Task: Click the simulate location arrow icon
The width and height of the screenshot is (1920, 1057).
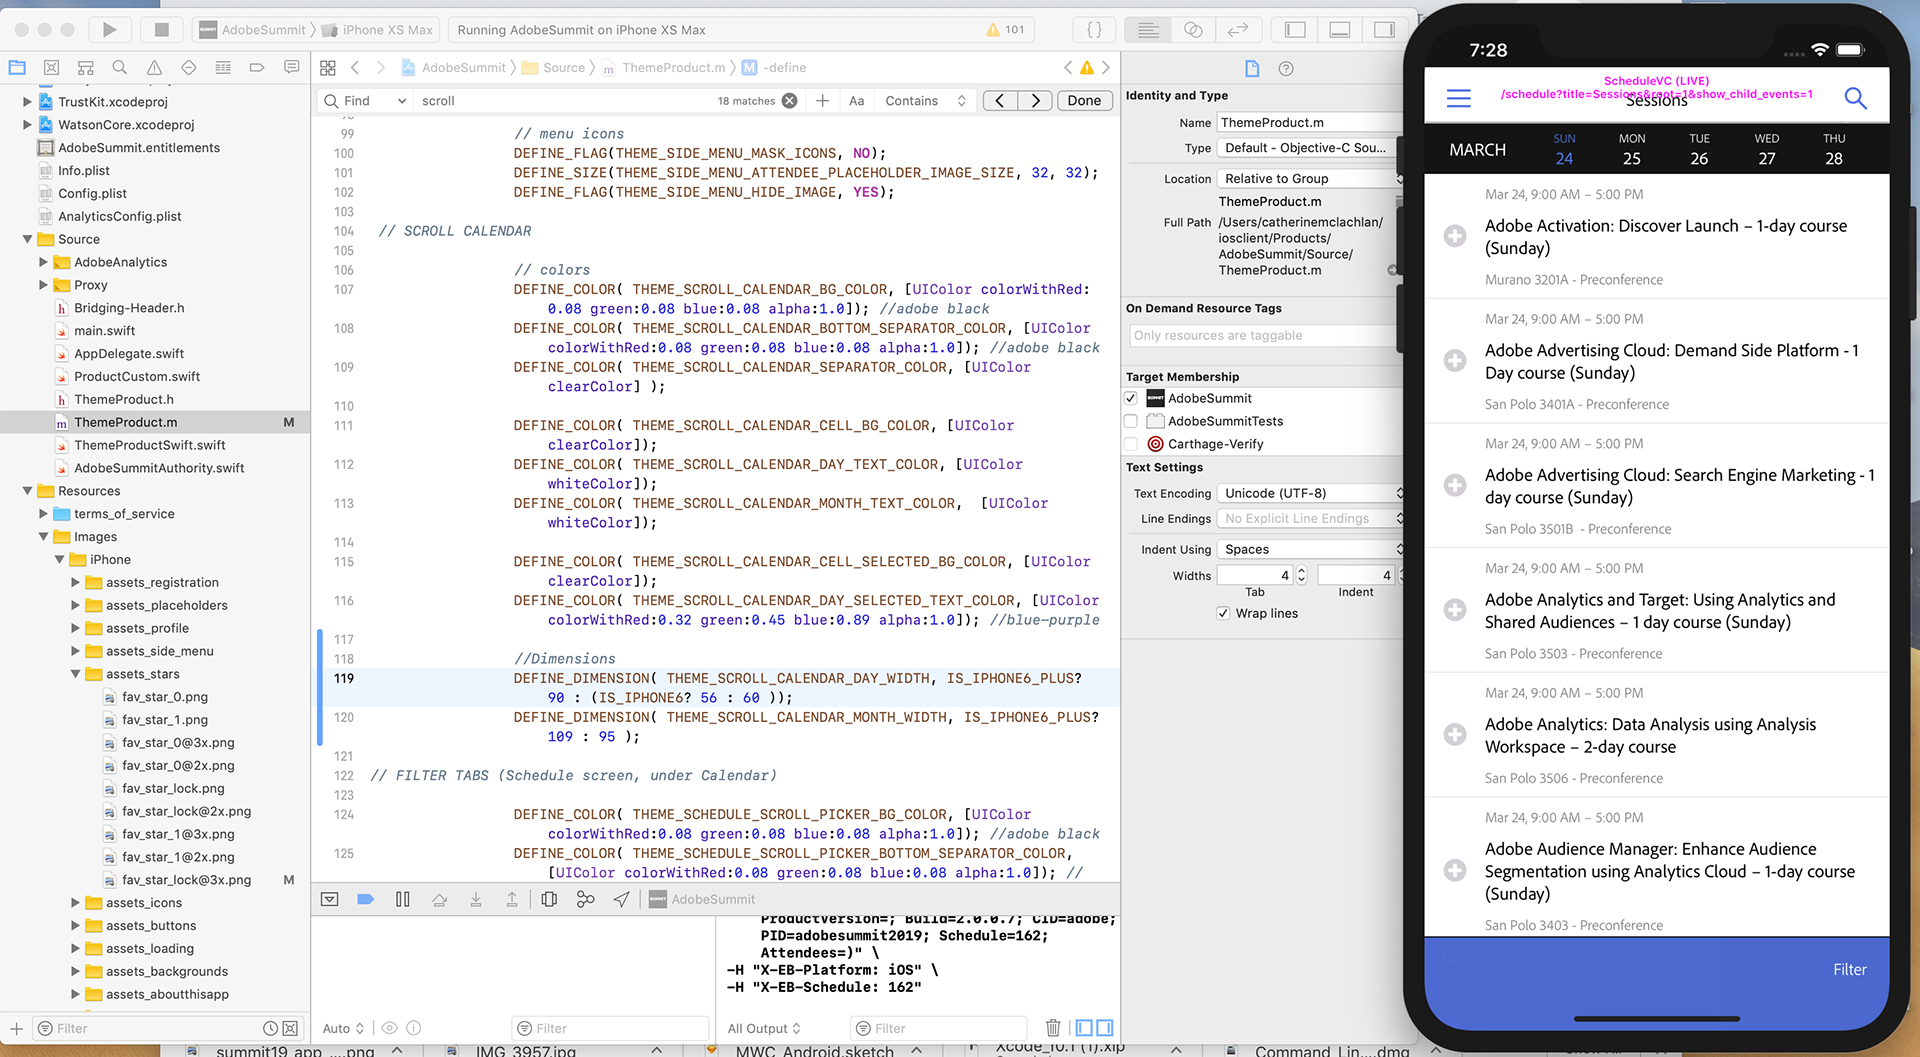Action: point(622,899)
